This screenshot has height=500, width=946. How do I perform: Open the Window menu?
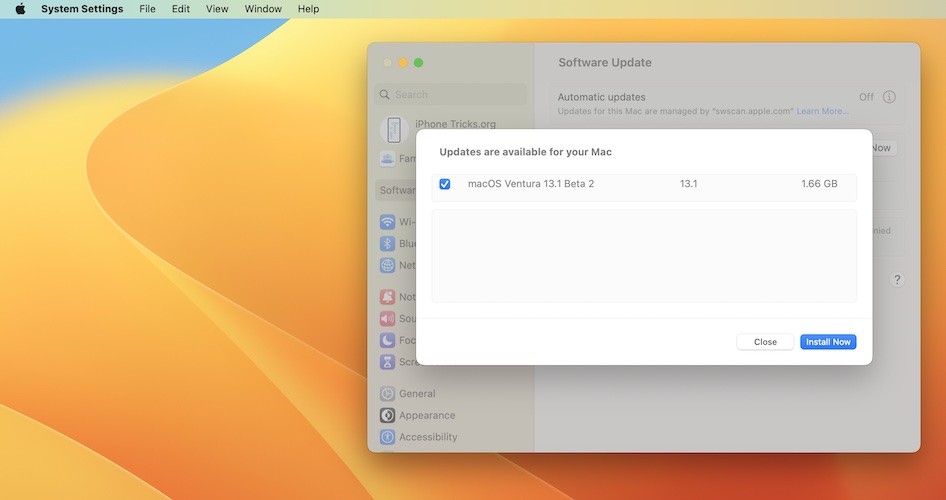[263, 9]
